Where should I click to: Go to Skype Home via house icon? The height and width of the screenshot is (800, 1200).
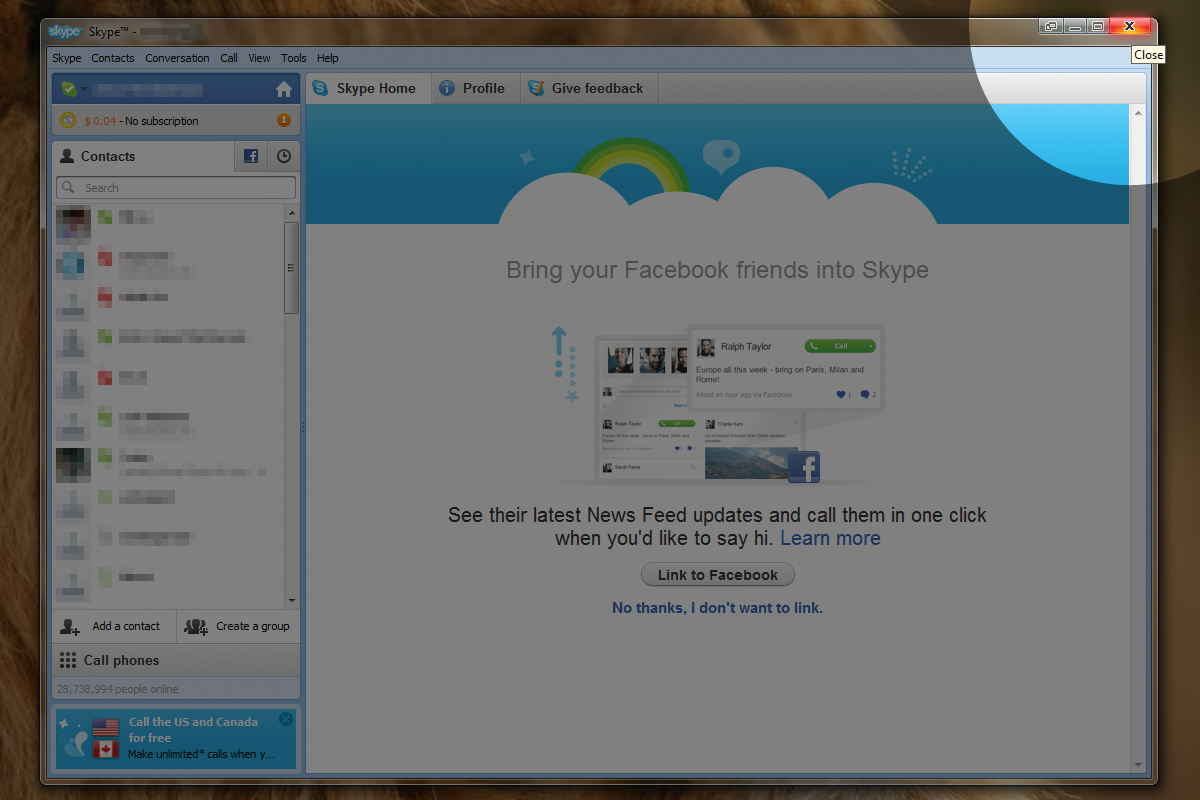(x=284, y=89)
